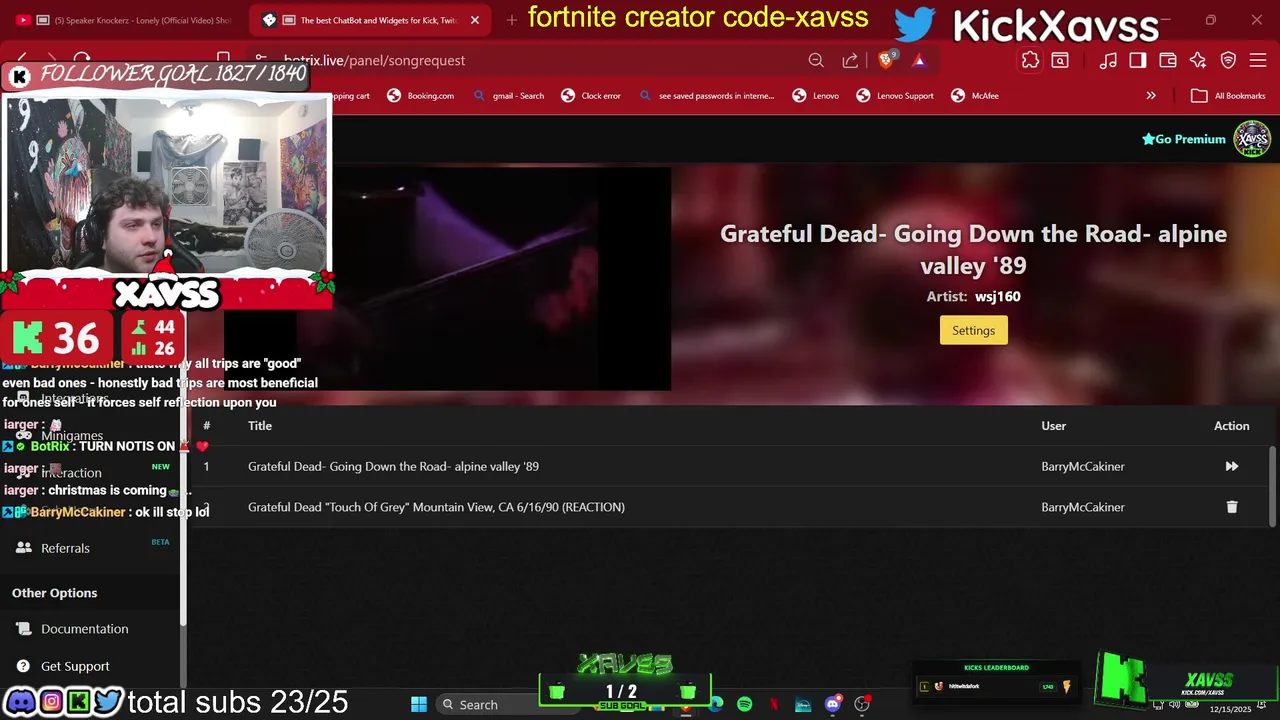
Task: Toggle the browser sidebar panel icon
Action: click(x=1137, y=60)
